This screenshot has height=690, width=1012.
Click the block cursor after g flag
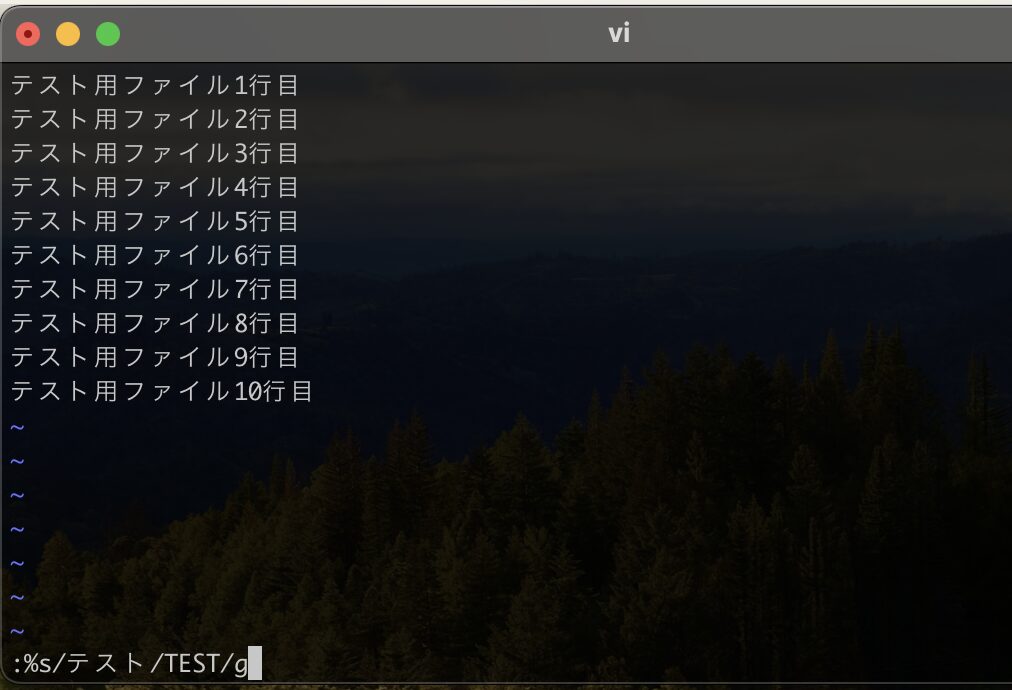point(255,664)
